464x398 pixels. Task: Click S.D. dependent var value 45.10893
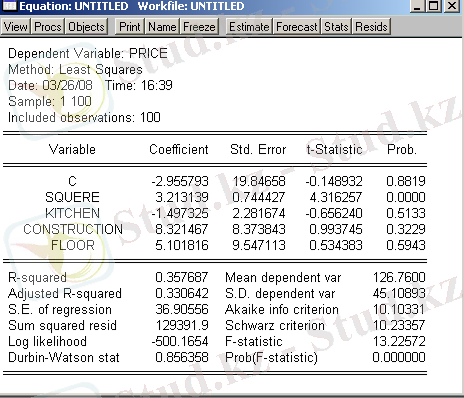click(x=399, y=293)
